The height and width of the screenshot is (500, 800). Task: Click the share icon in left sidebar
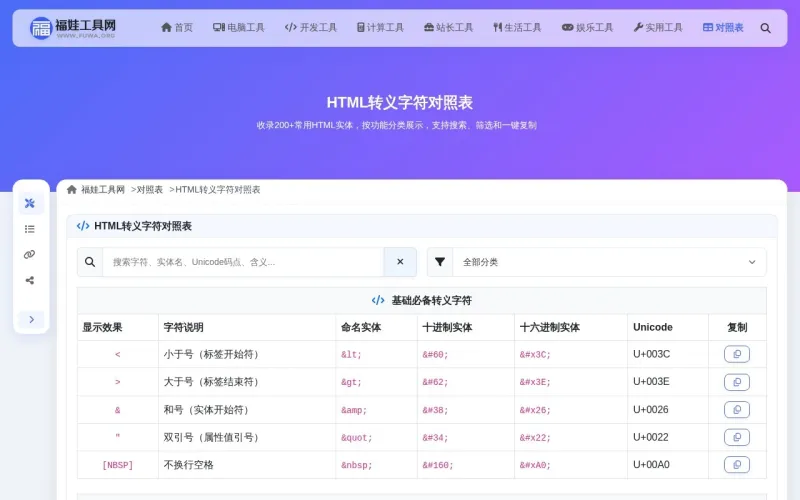[30, 280]
